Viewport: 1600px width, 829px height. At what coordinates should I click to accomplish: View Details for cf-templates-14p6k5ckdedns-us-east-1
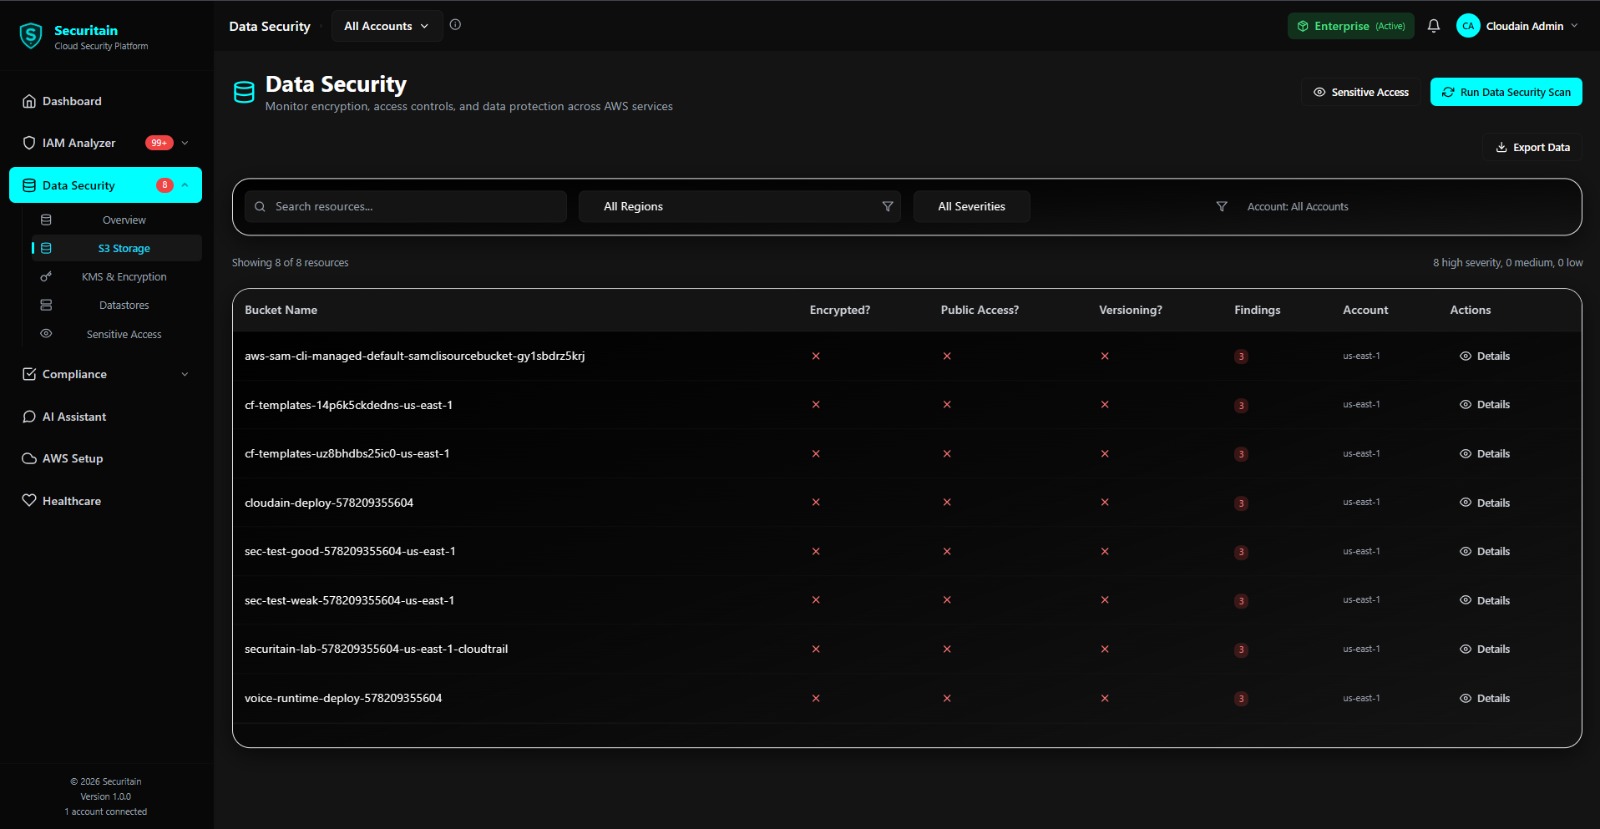pos(1485,405)
